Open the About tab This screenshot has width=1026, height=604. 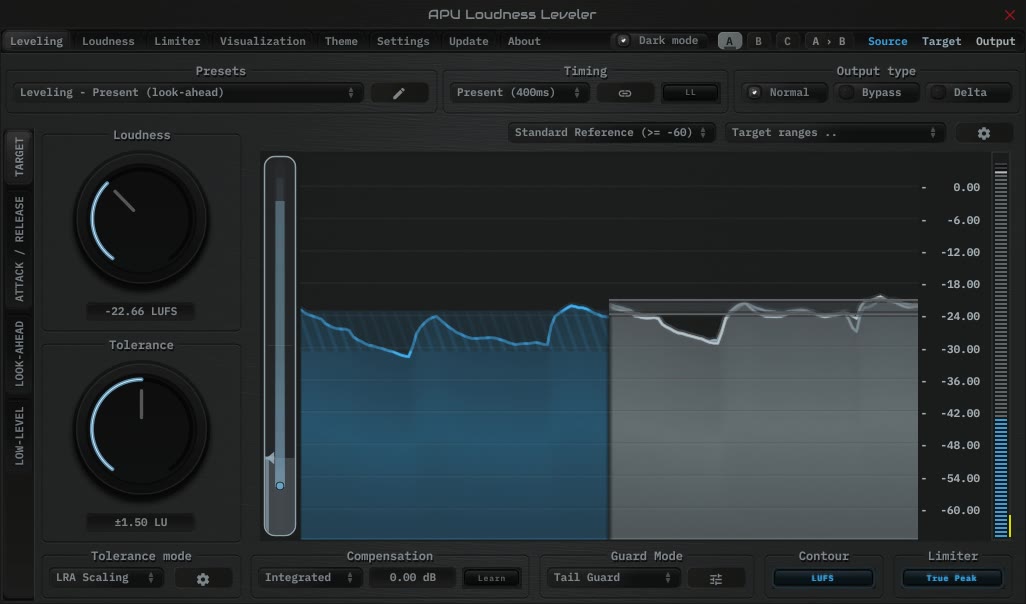coord(524,41)
